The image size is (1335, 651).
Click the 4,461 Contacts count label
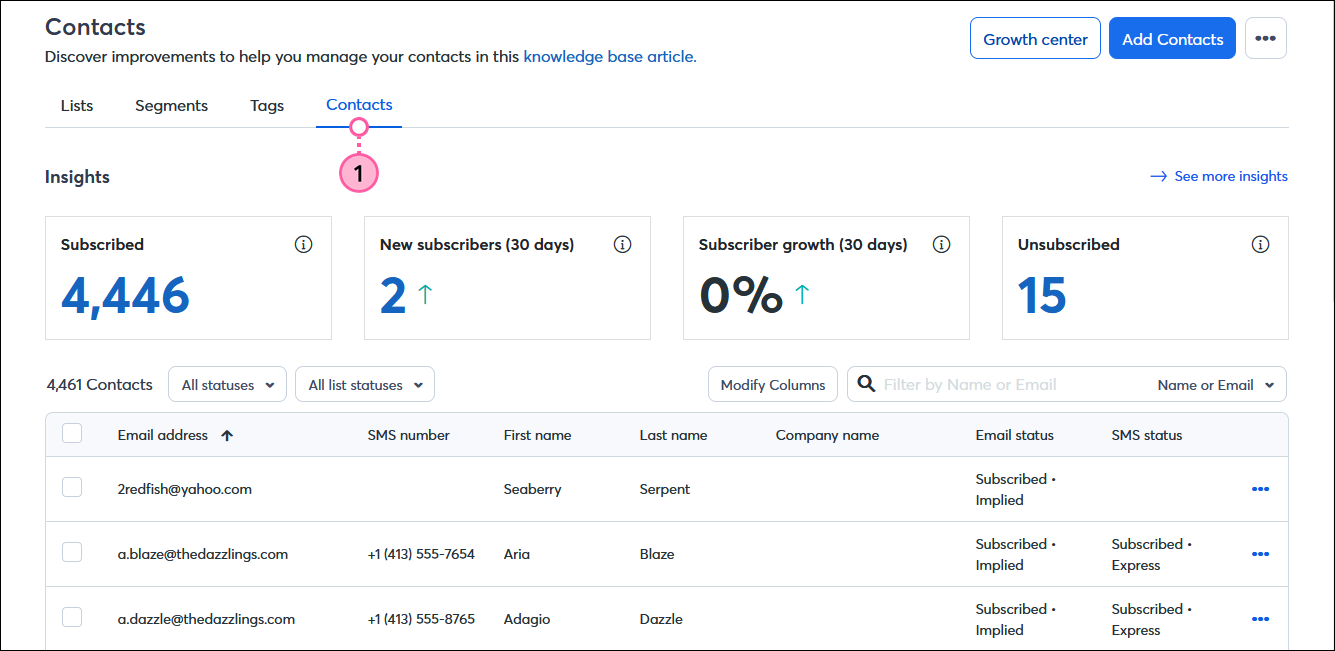[100, 384]
